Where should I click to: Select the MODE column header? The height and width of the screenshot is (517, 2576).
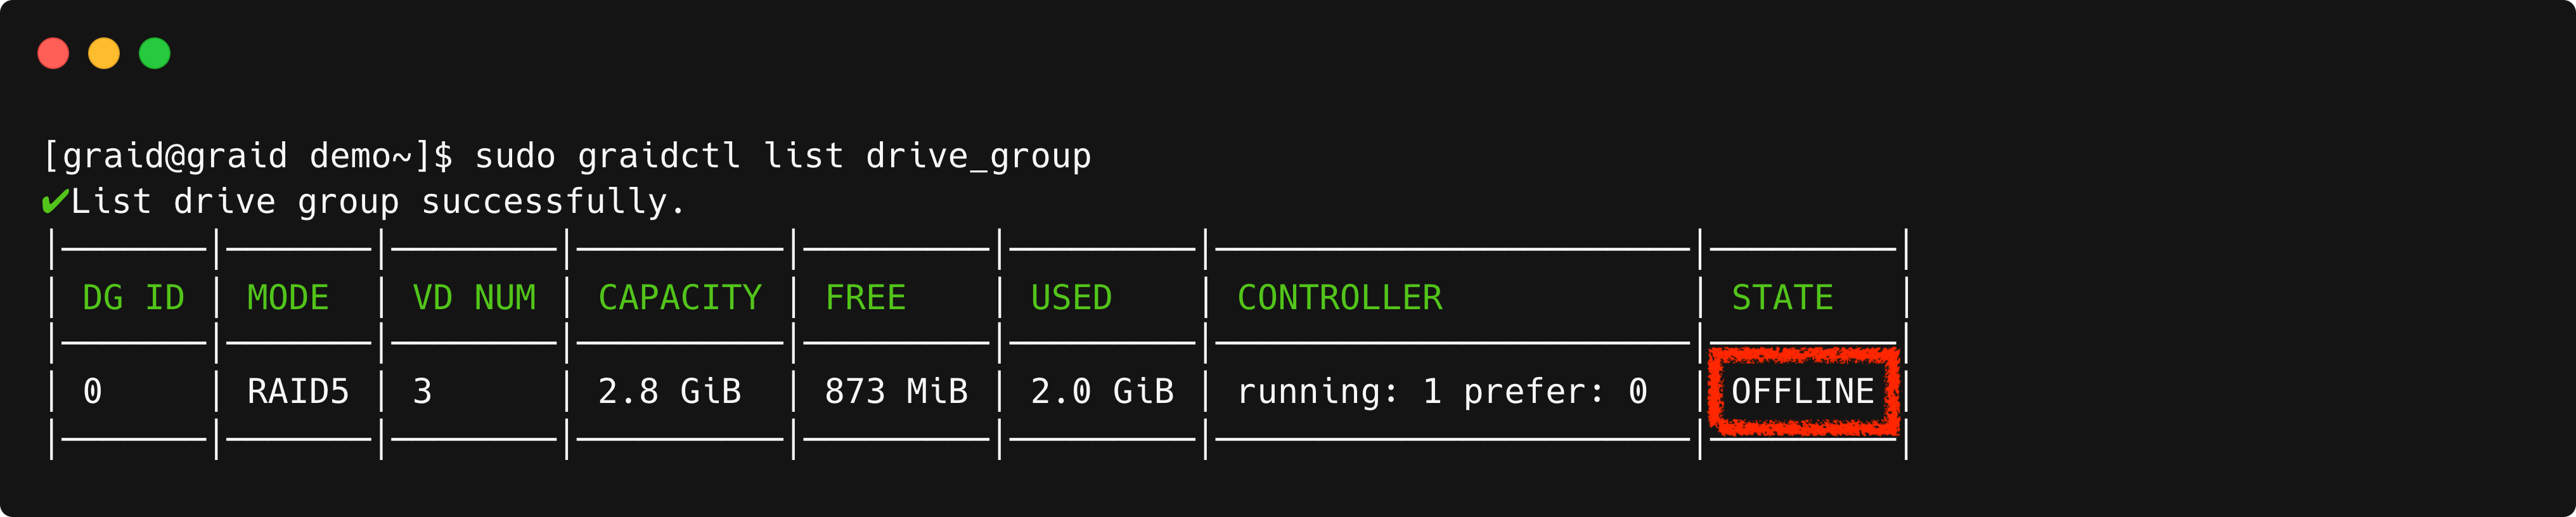click(288, 298)
